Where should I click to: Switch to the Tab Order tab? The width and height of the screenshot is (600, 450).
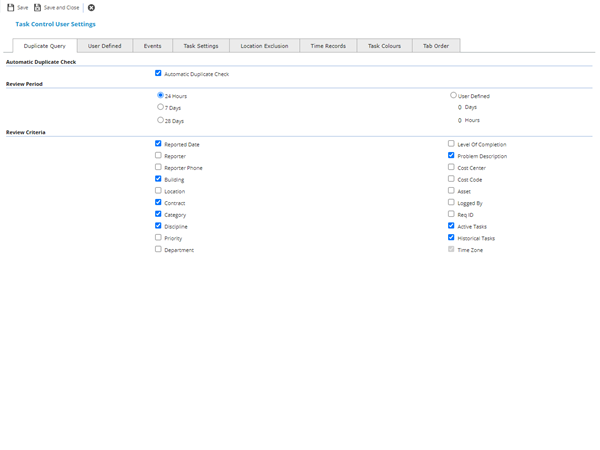coord(436,46)
